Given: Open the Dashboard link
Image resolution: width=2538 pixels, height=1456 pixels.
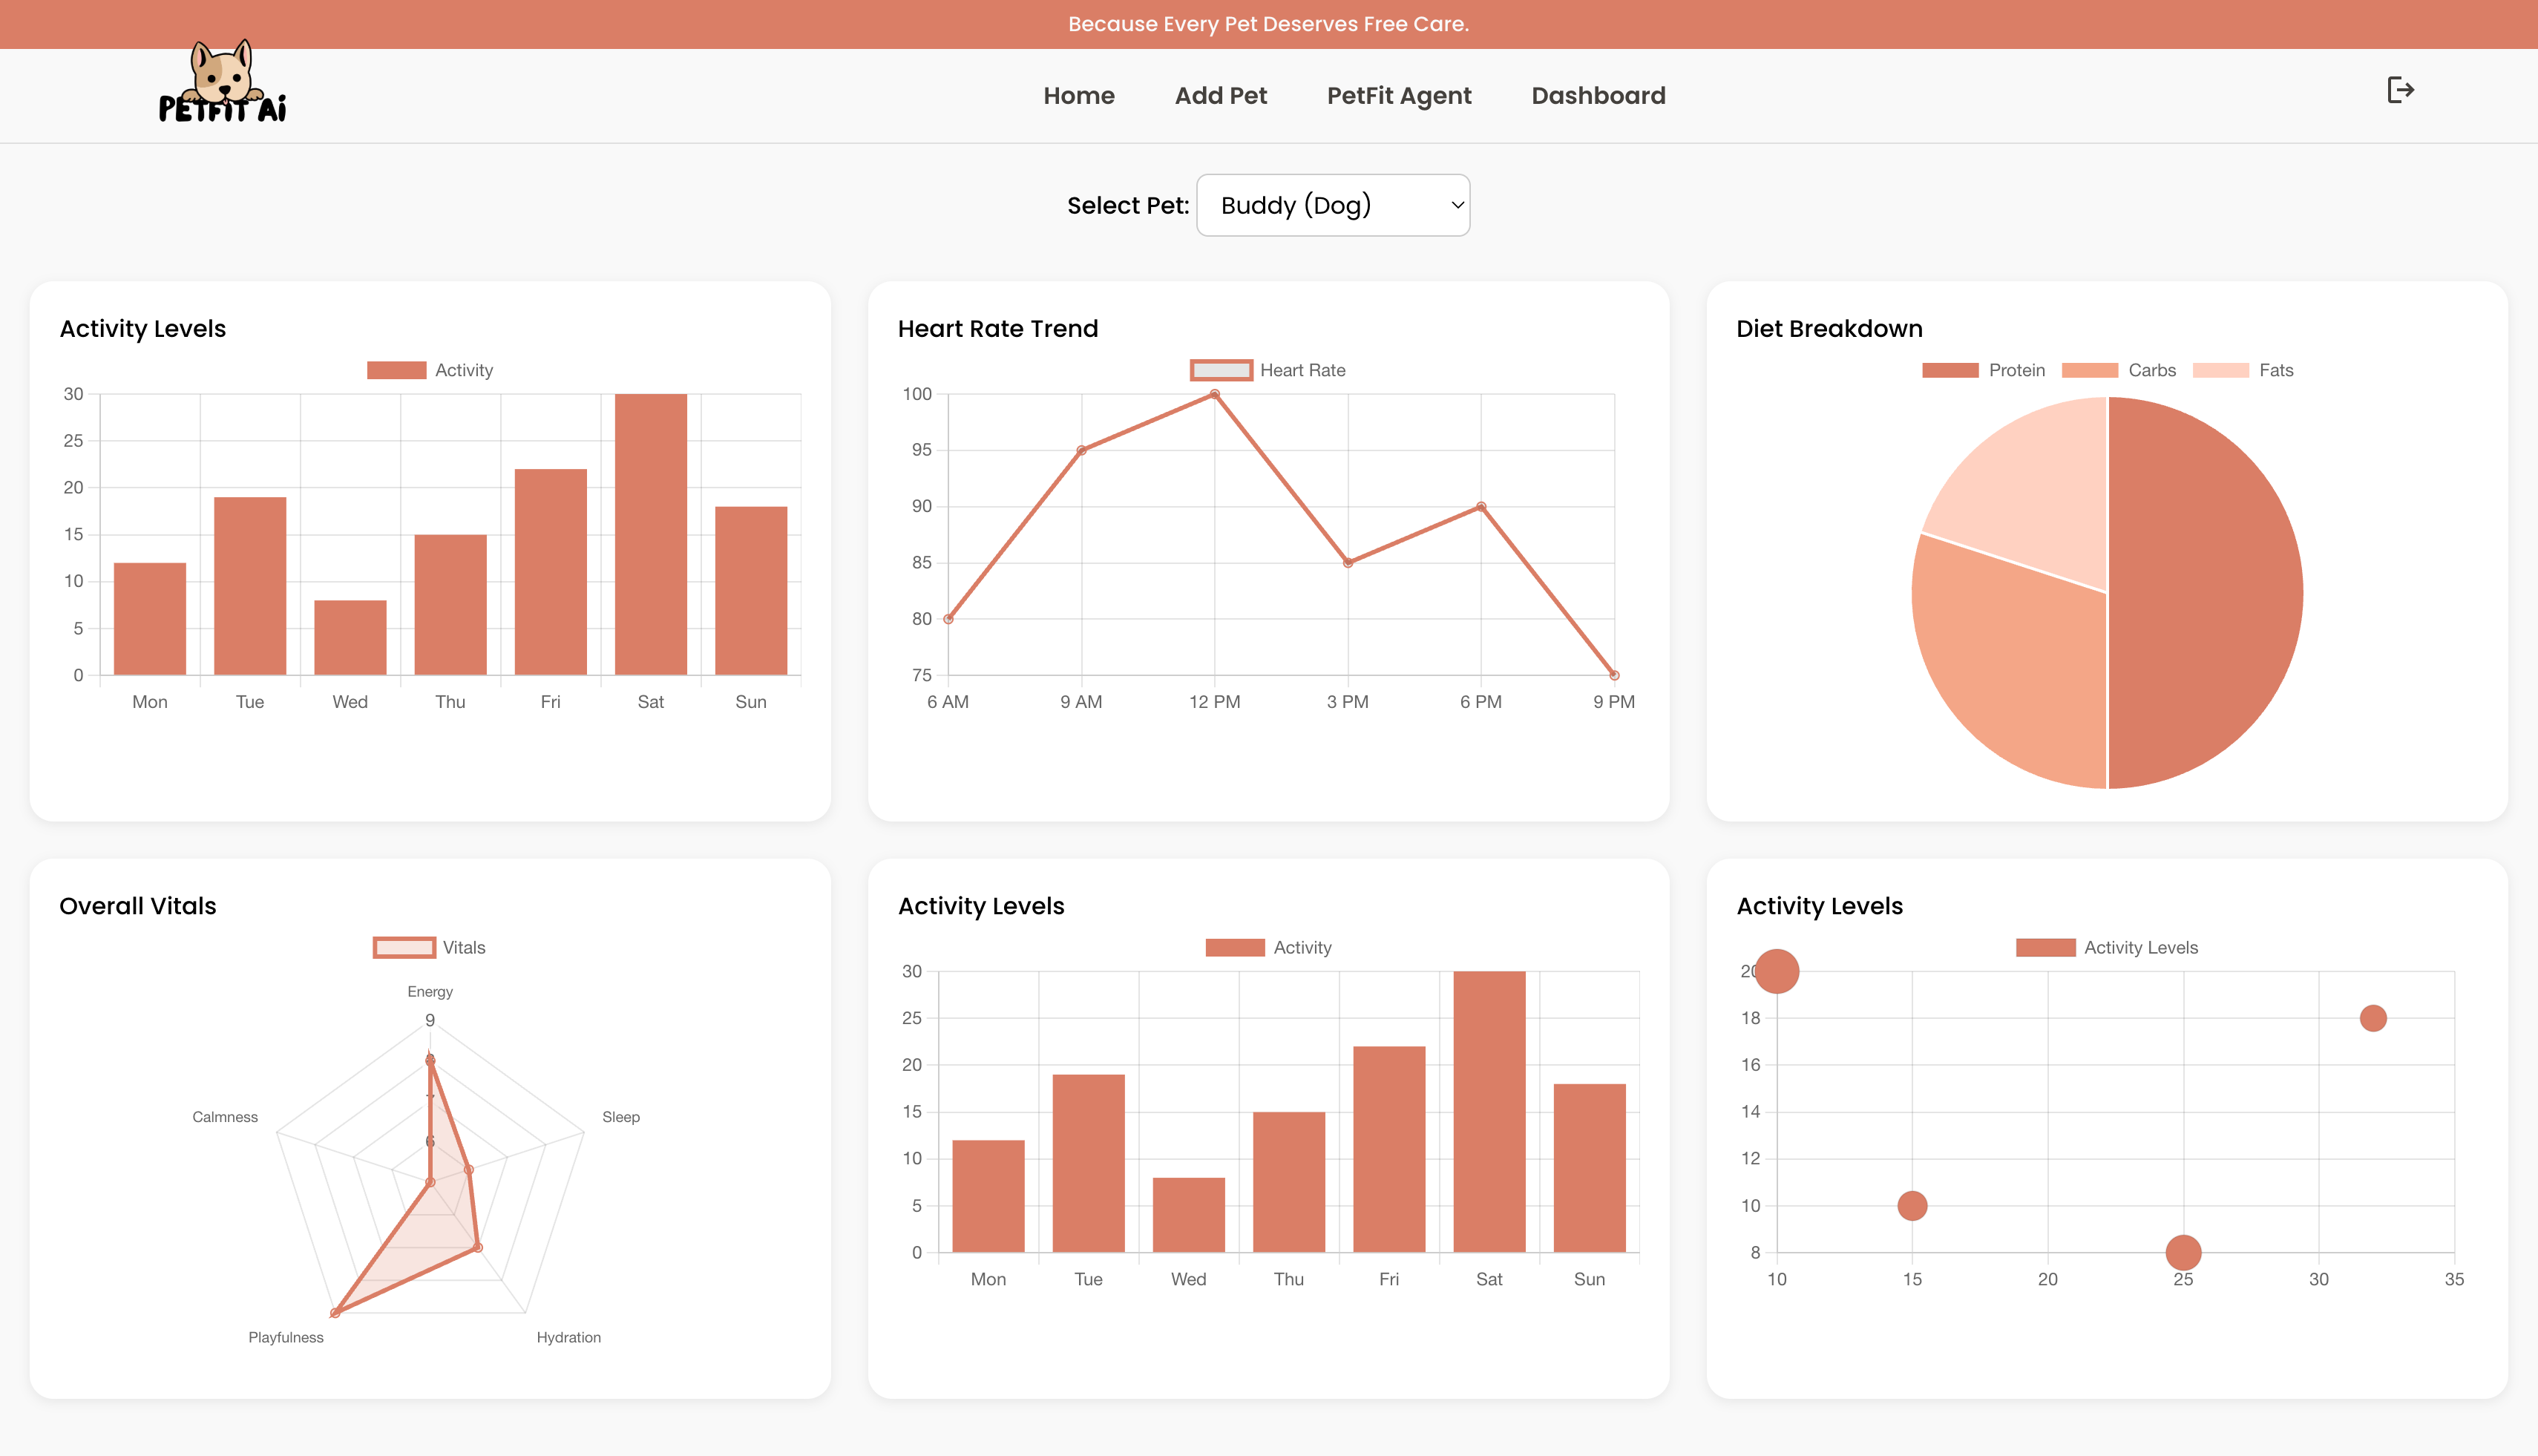Looking at the screenshot, I should (1598, 96).
